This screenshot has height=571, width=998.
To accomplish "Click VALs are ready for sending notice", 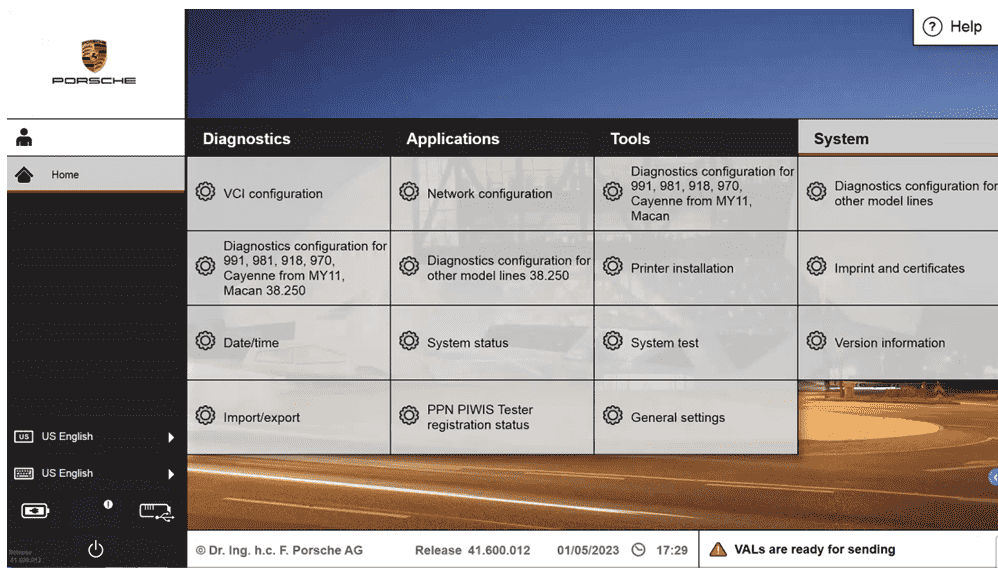I will pos(815,549).
